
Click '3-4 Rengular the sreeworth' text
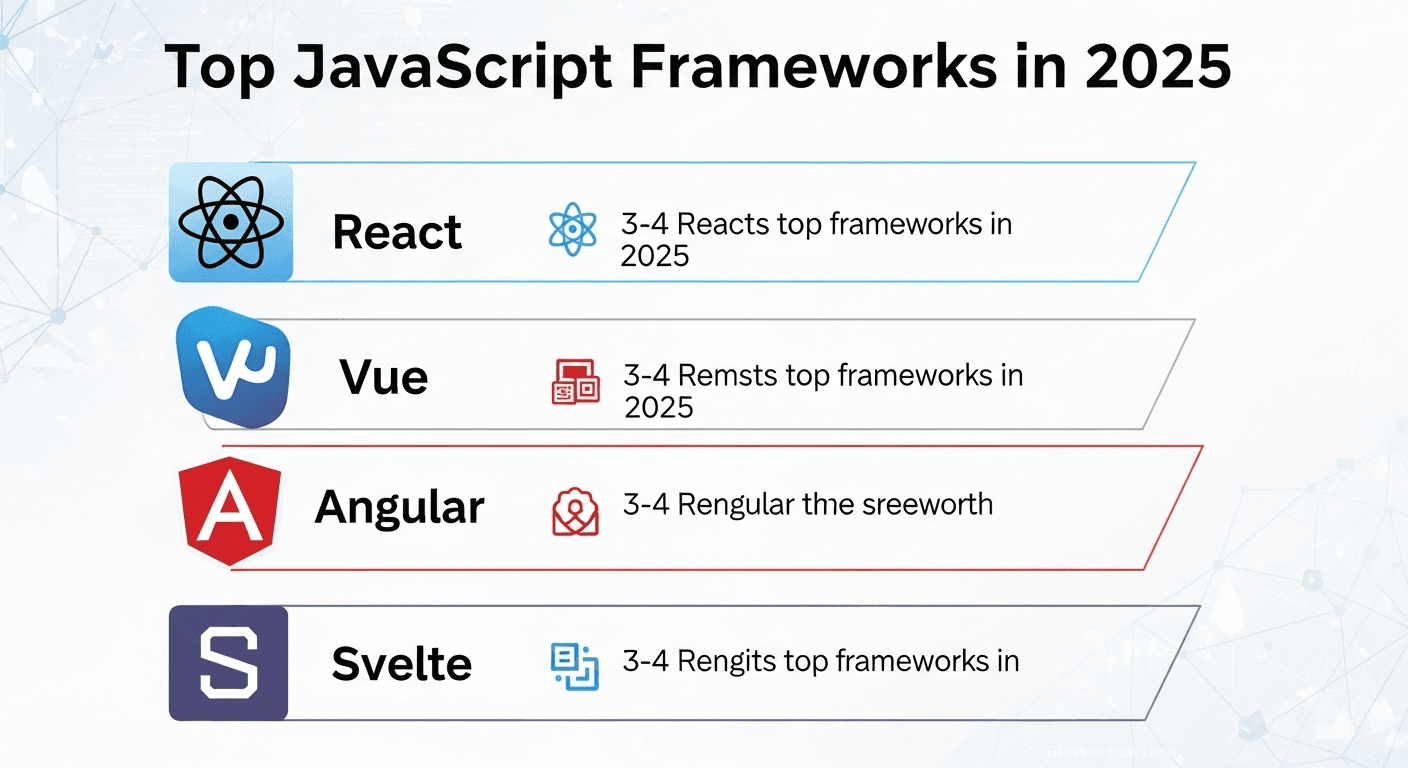pyautogui.click(x=807, y=504)
